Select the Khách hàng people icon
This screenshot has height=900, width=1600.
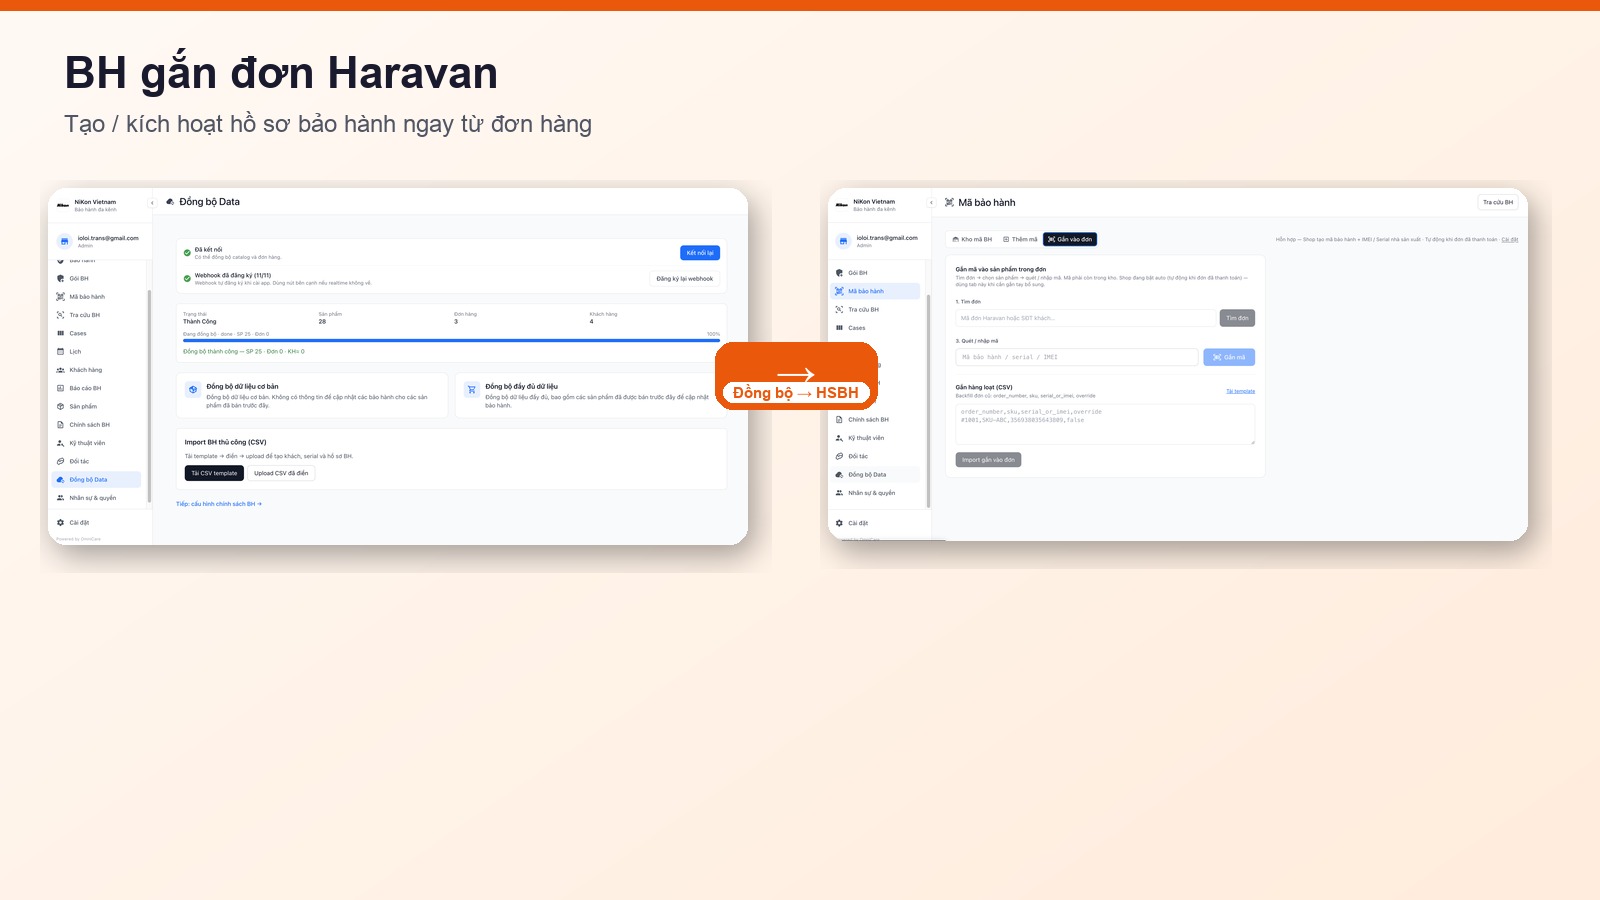pyautogui.click(x=60, y=370)
